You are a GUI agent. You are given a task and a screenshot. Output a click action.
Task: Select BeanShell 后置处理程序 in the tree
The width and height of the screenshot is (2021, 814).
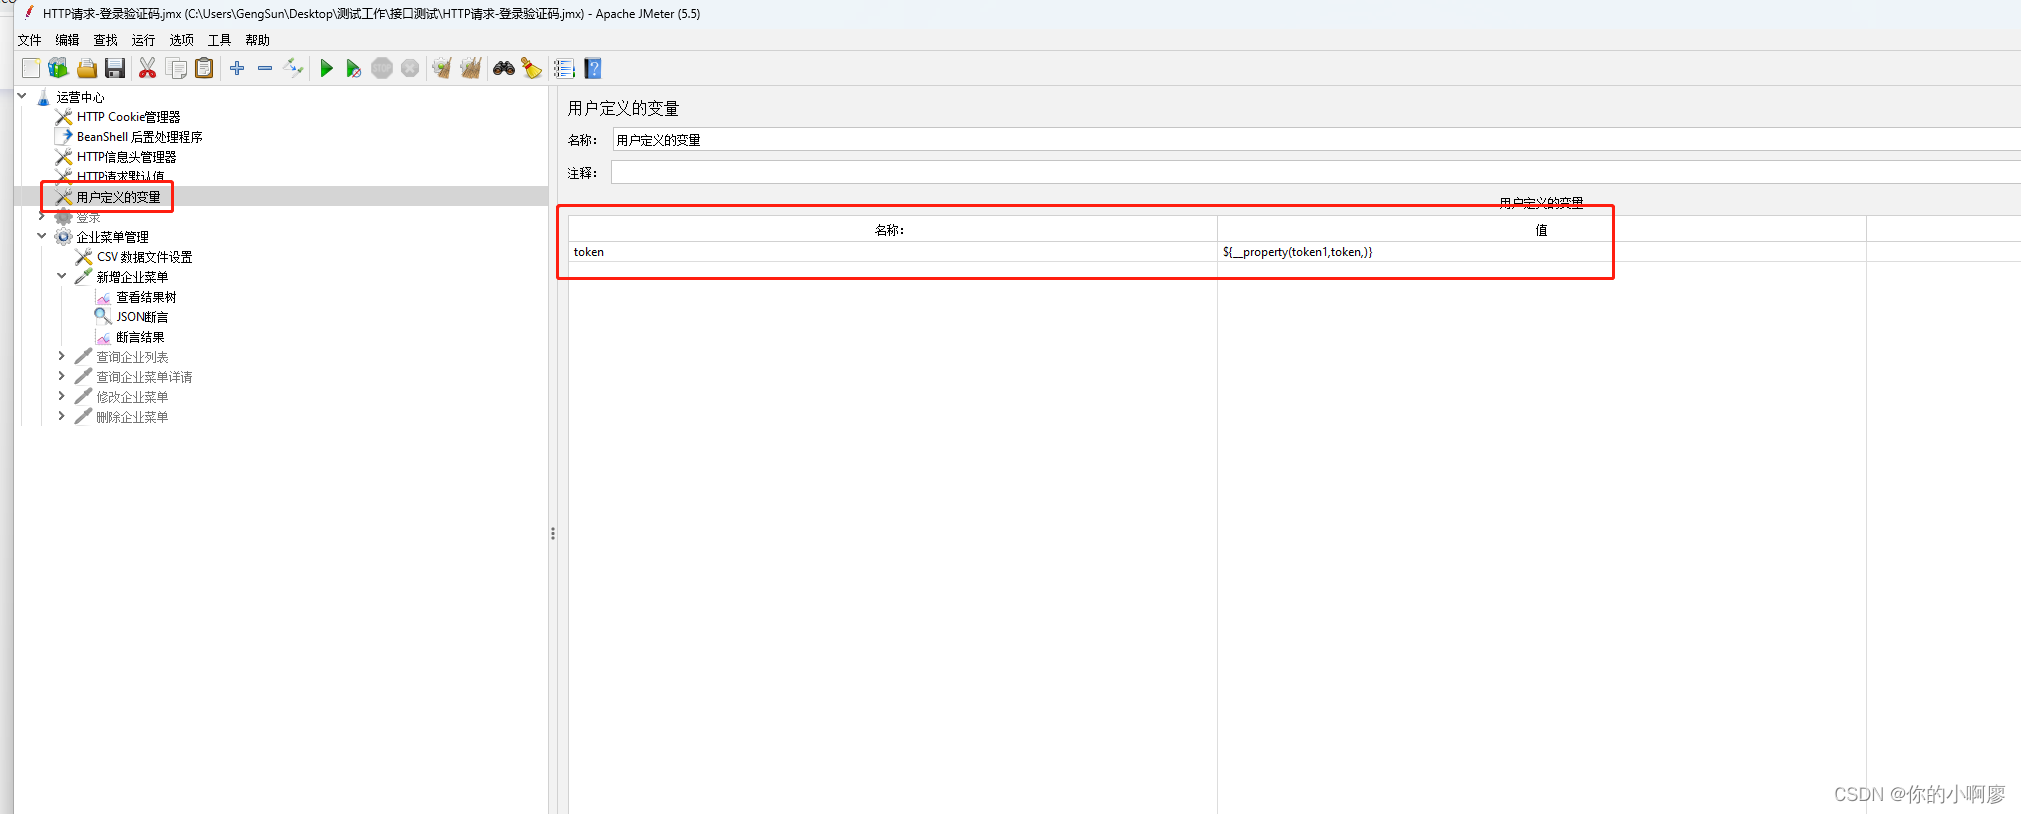pos(139,137)
